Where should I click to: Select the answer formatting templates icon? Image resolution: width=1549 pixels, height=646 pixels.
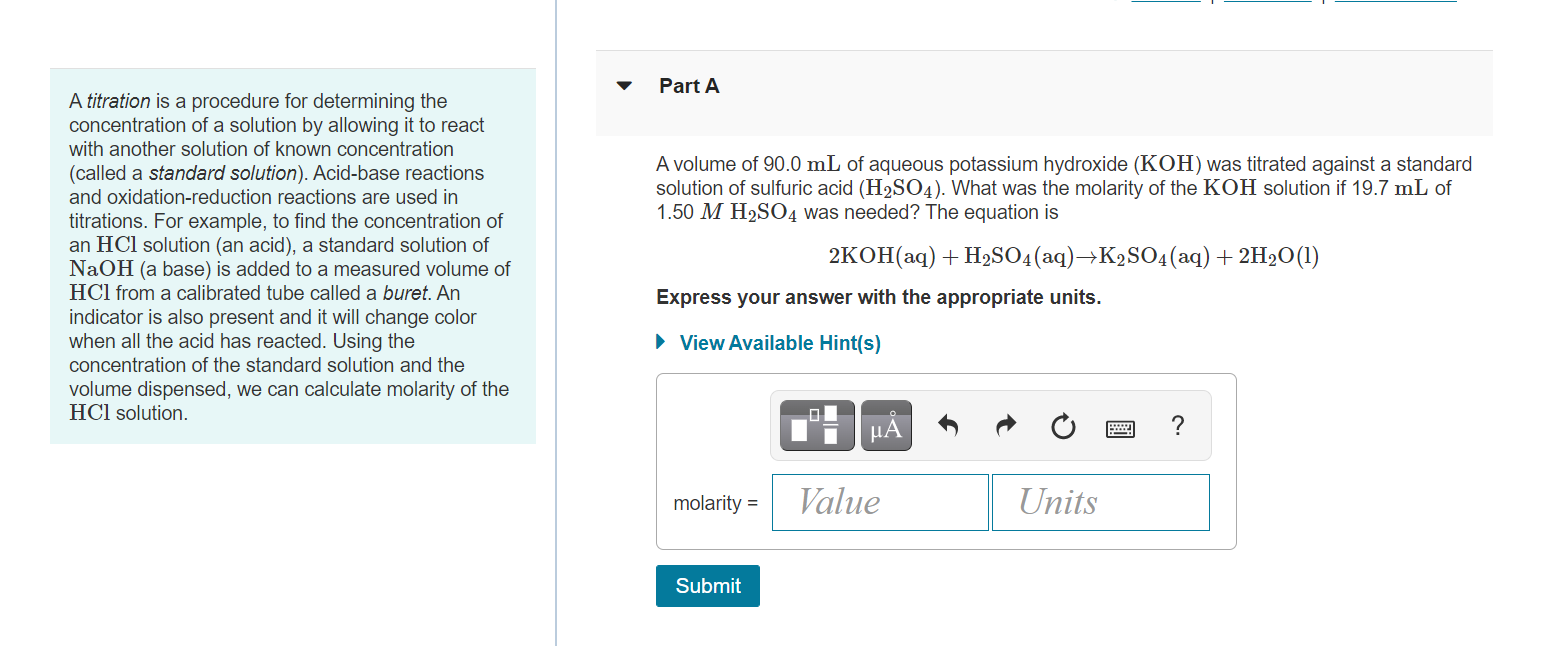[x=815, y=424]
